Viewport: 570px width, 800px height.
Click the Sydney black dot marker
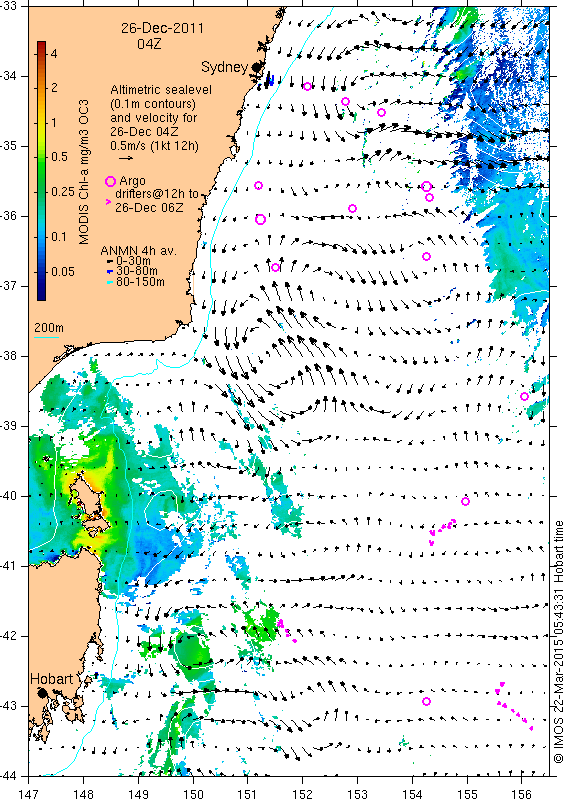tap(256, 67)
